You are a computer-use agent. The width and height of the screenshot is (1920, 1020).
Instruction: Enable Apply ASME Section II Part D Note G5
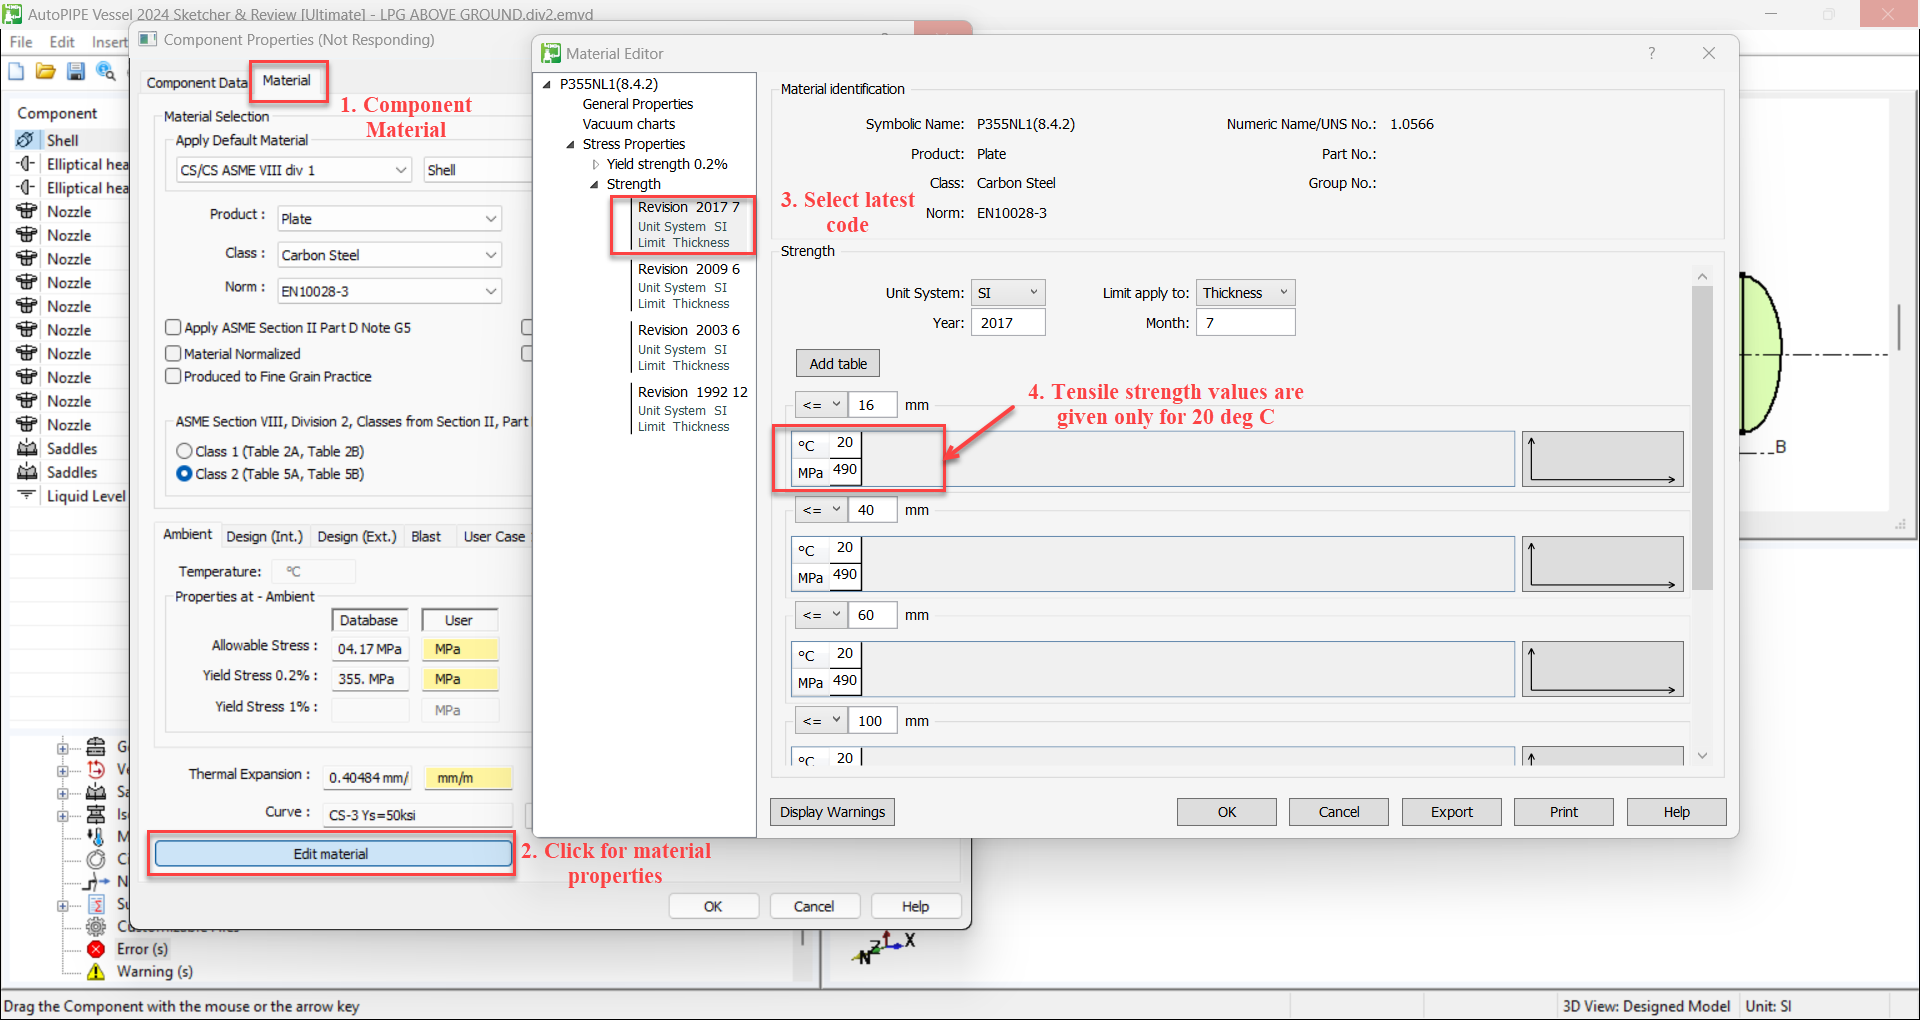(173, 327)
